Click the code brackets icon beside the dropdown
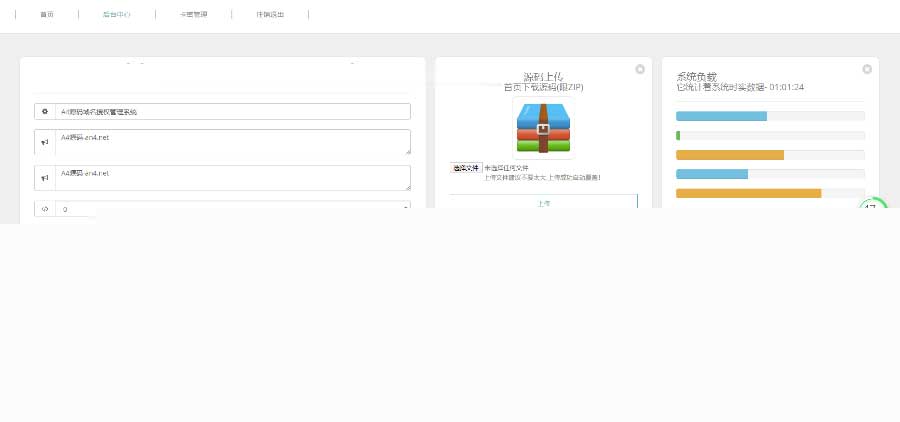Image resolution: width=900 pixels, height=422 pixels. tap(45, 209)
